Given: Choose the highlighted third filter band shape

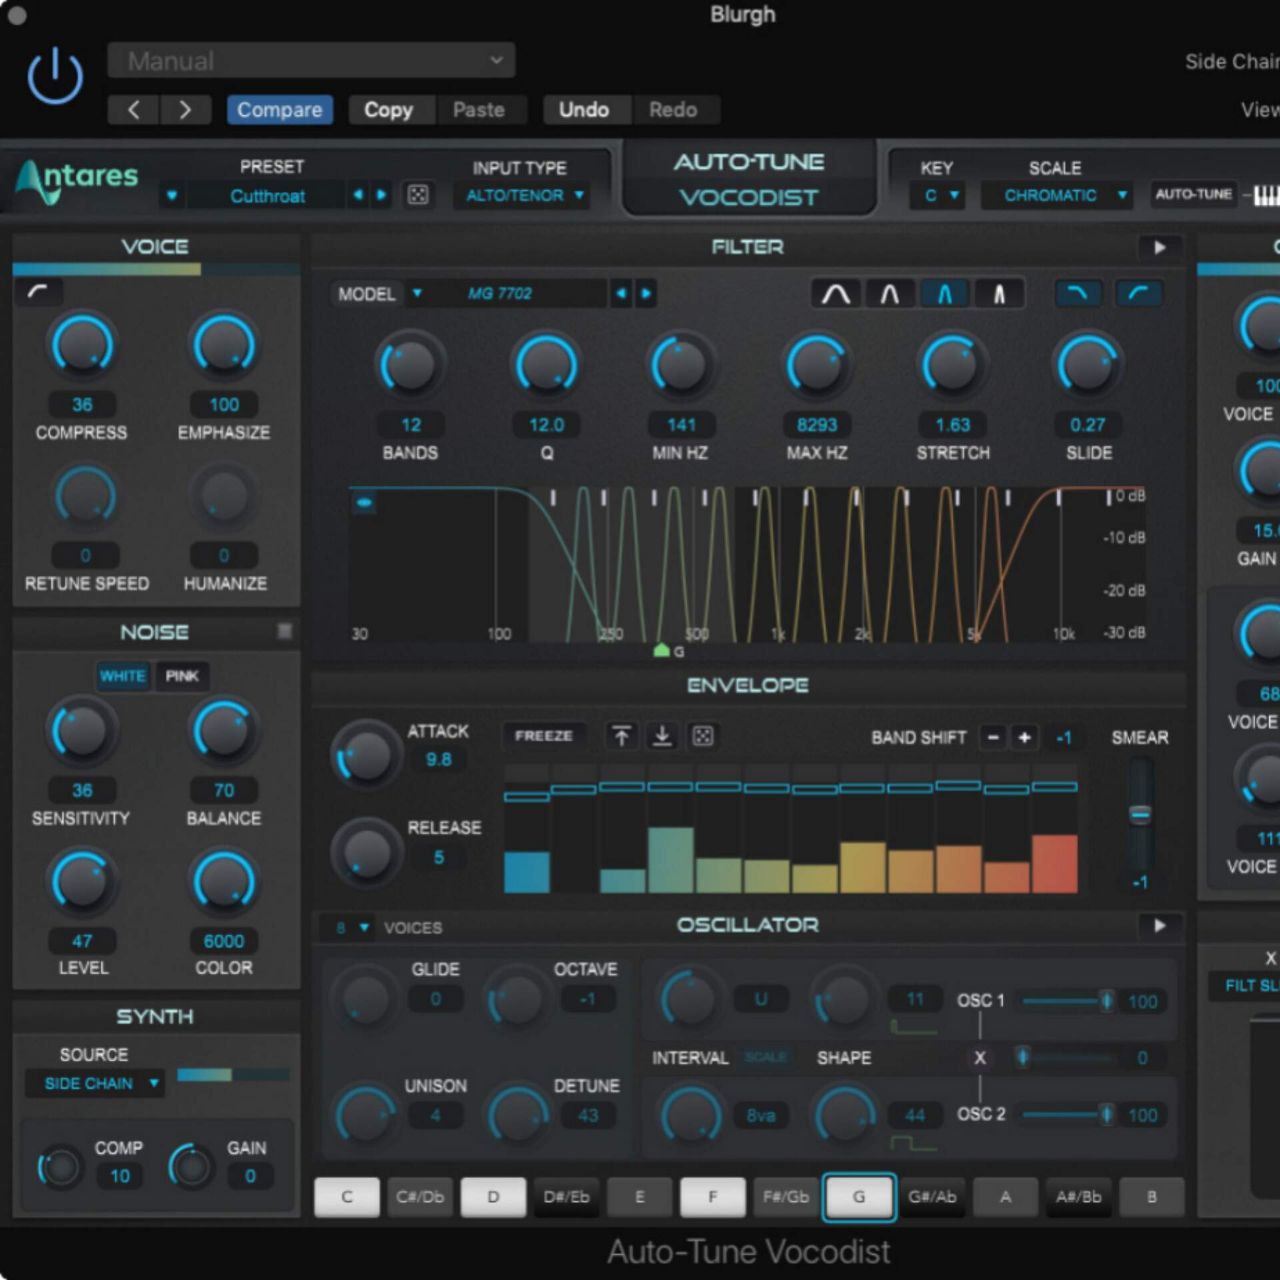Looking at the screenshot, I should [x=944, y=293].
